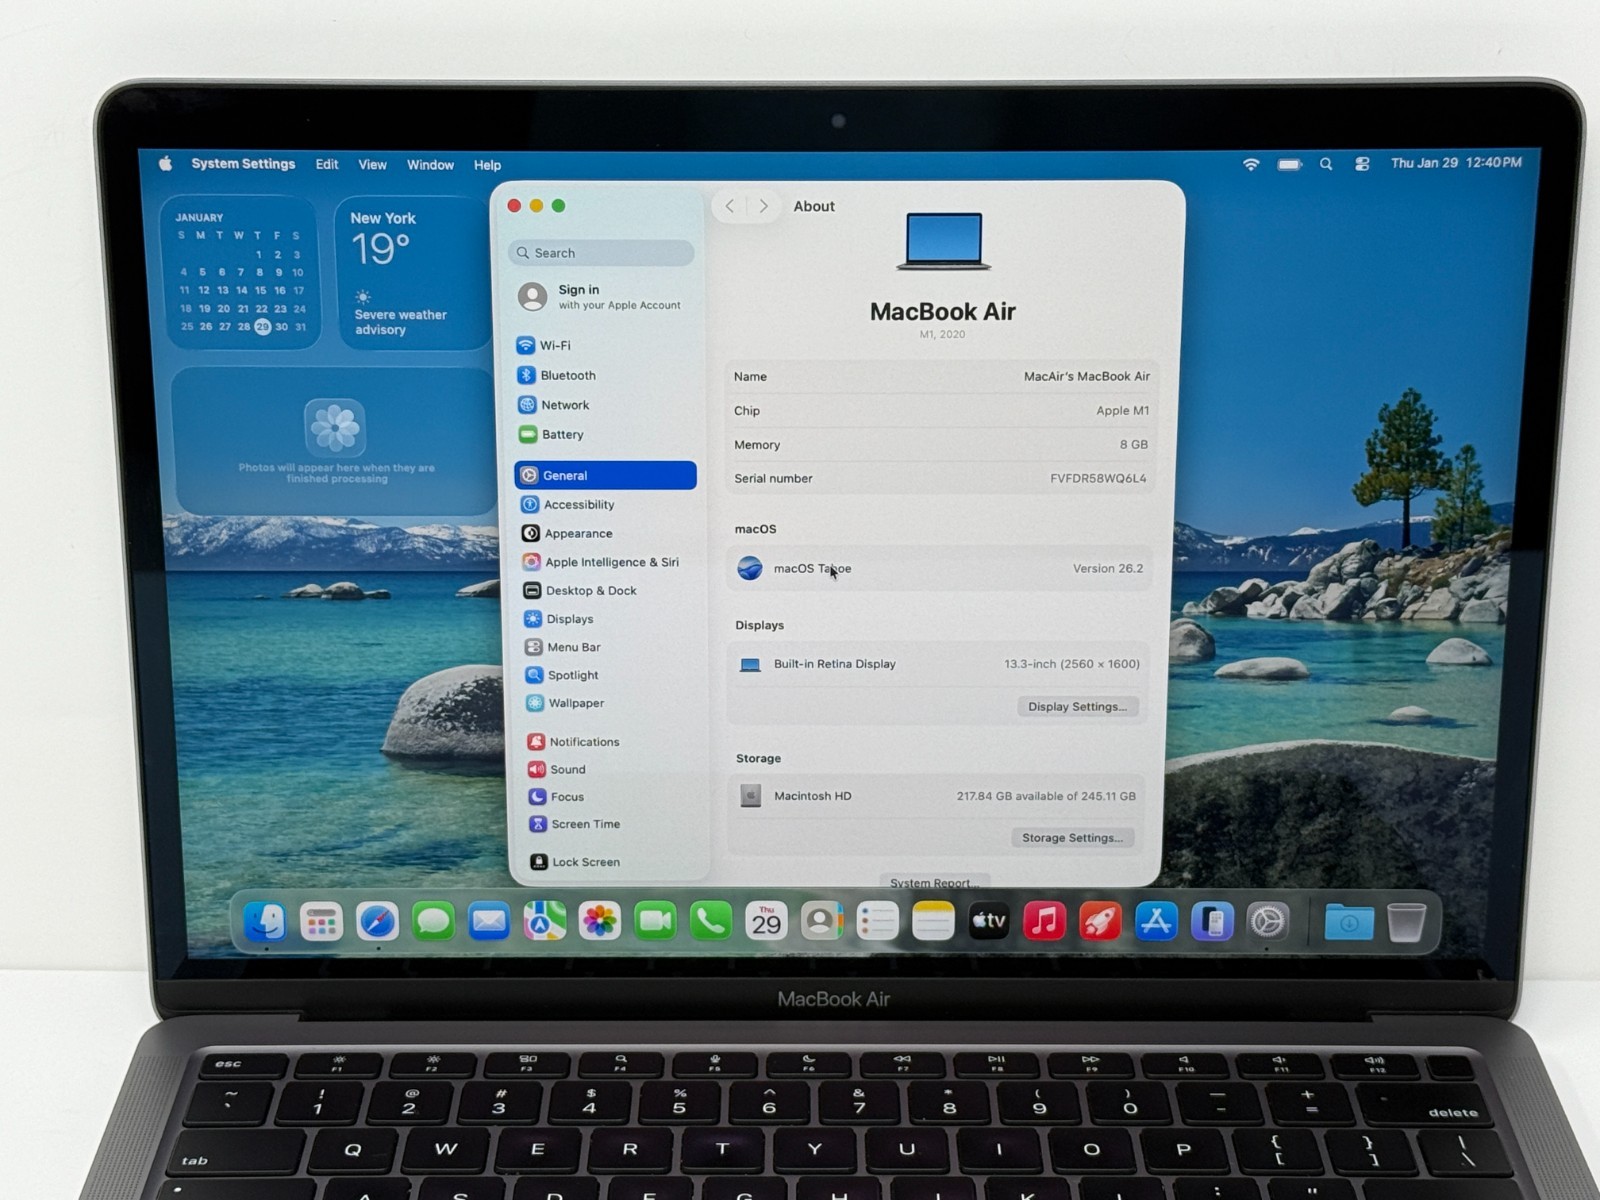Click the Storage Settings… button
1600x1200 pixels.
click(x=1072, y=838)
